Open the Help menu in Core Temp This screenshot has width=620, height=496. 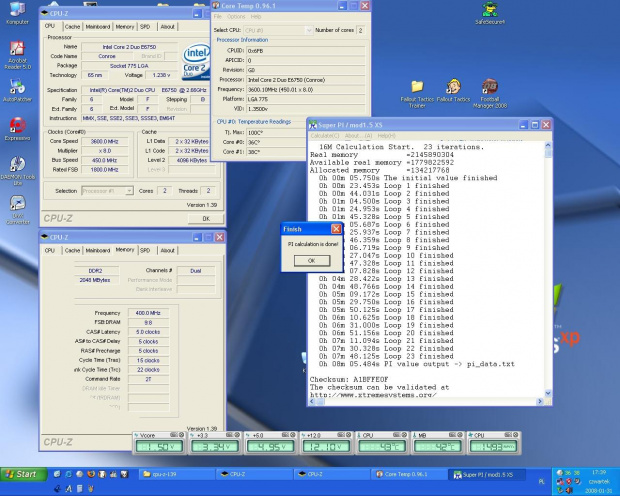(256, 17)
